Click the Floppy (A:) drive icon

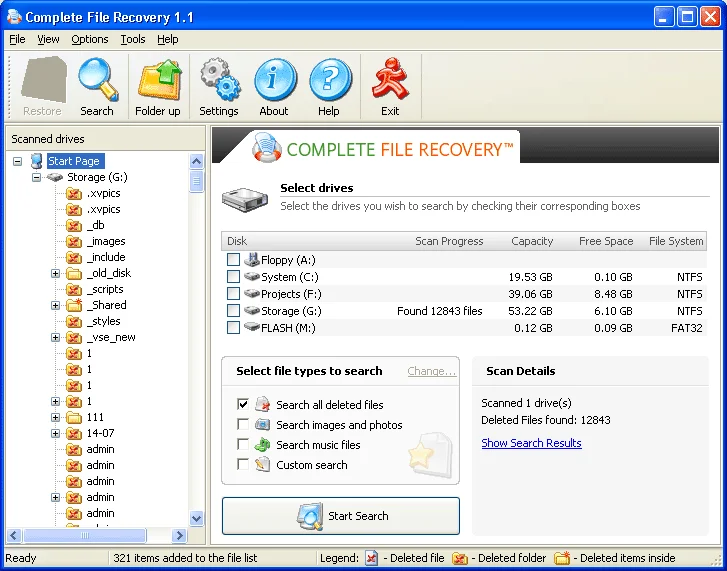click(251, 260)
